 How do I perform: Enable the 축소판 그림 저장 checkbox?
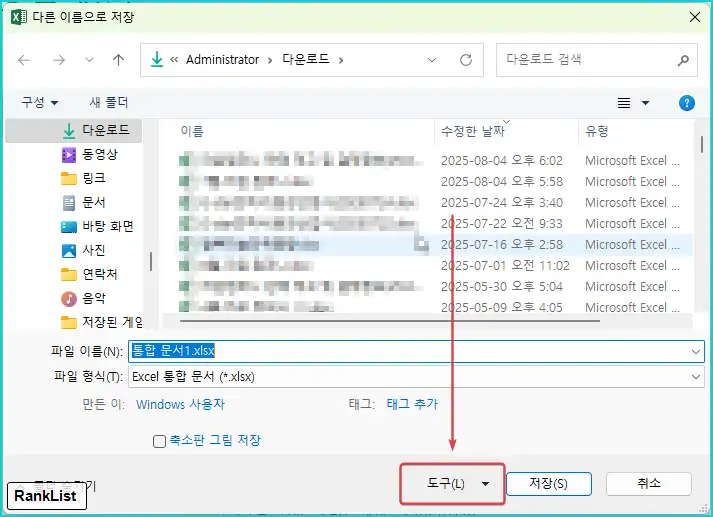159,441
